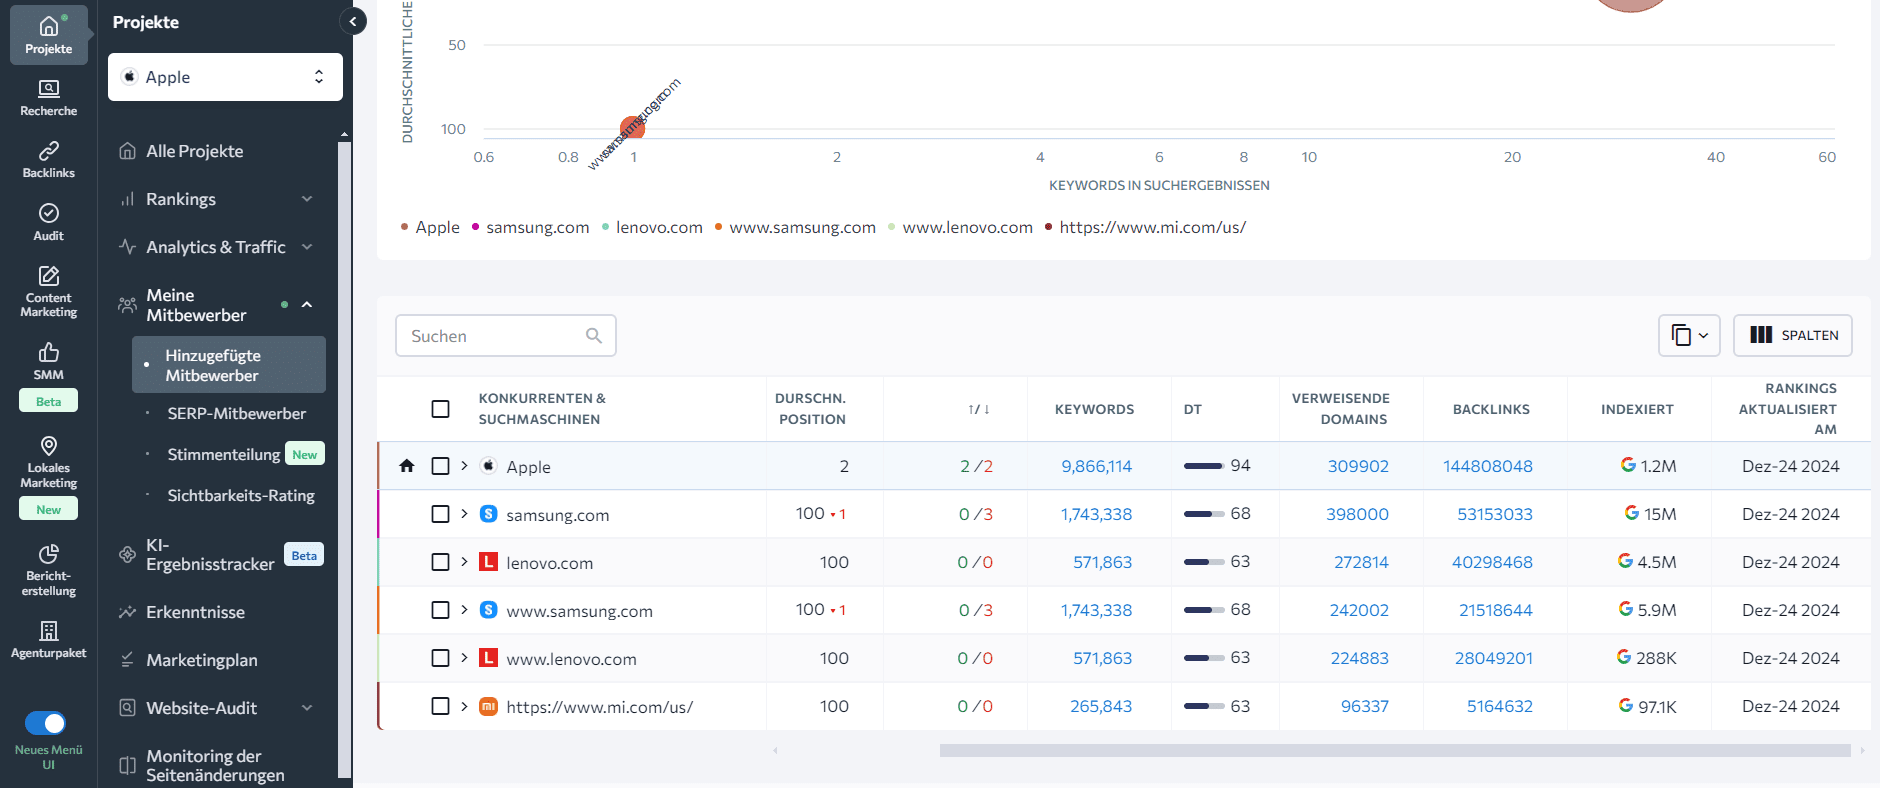Click the mi.com favicon
Screen dimensions: 1880x788
click(488, 706)
